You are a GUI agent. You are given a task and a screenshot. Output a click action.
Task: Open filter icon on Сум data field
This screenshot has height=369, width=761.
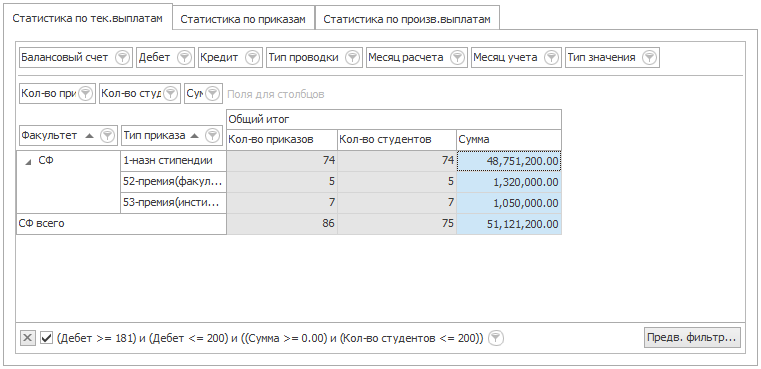(x=212, y=94)
